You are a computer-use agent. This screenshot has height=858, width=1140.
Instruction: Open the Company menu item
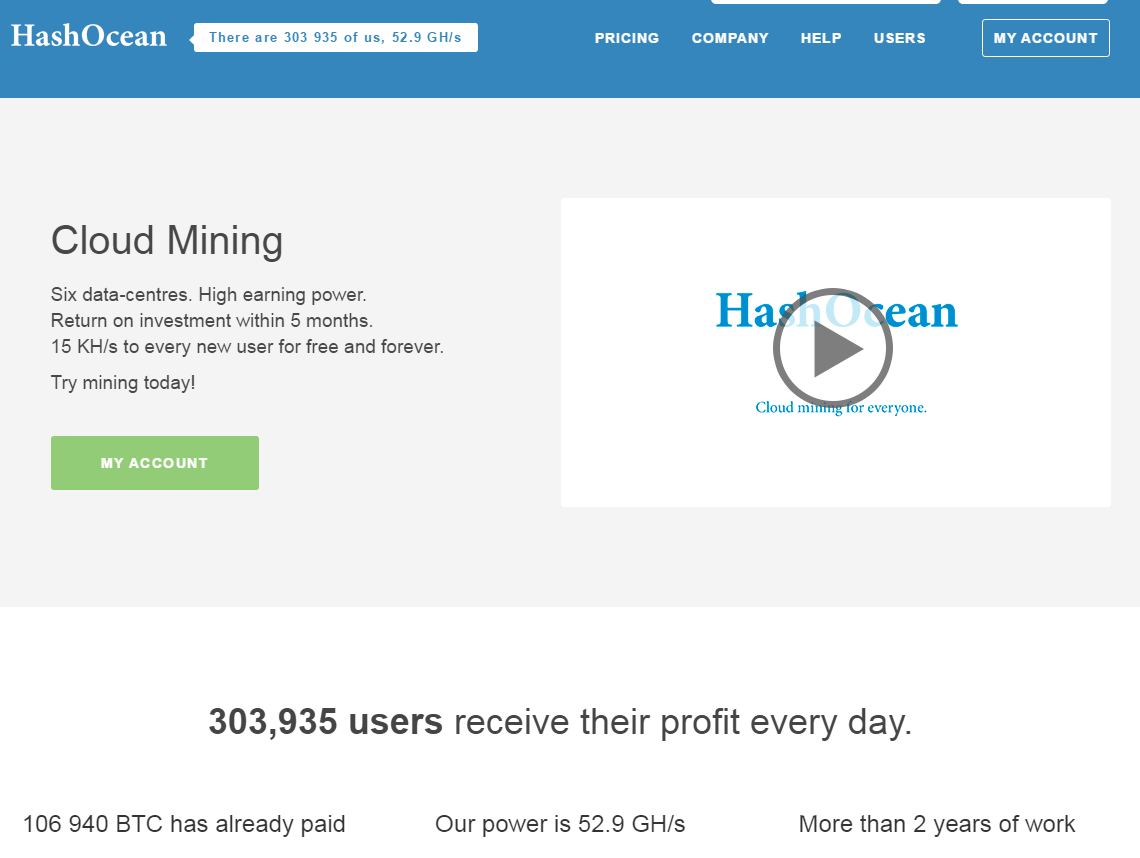730,38
